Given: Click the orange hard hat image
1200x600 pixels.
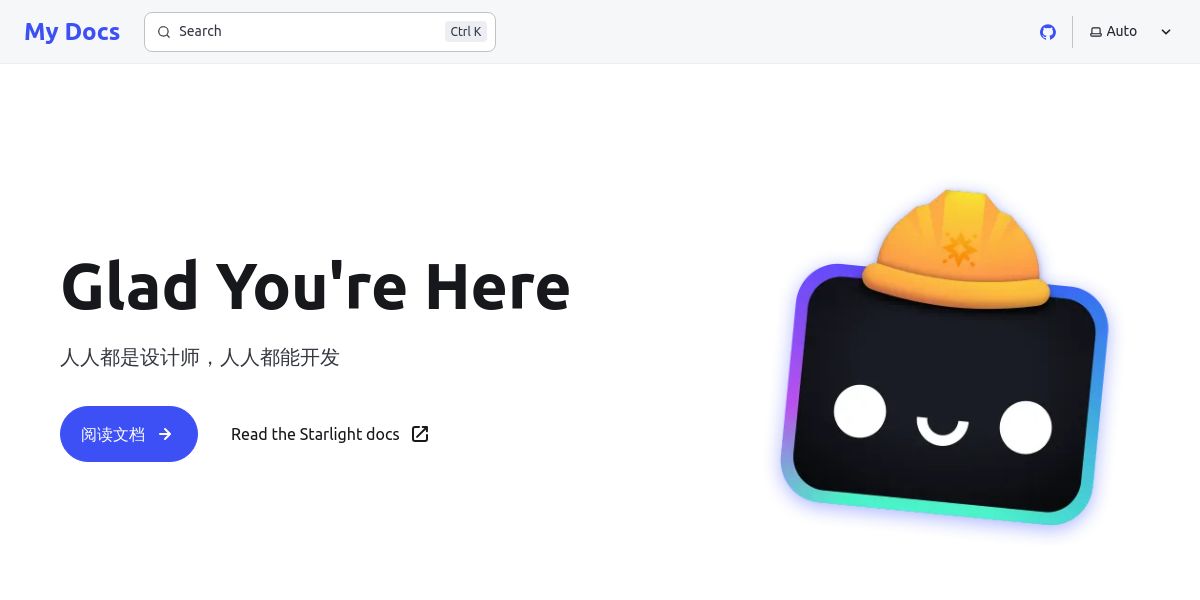Looking at the screenshot, I should [x=956, y=248].
